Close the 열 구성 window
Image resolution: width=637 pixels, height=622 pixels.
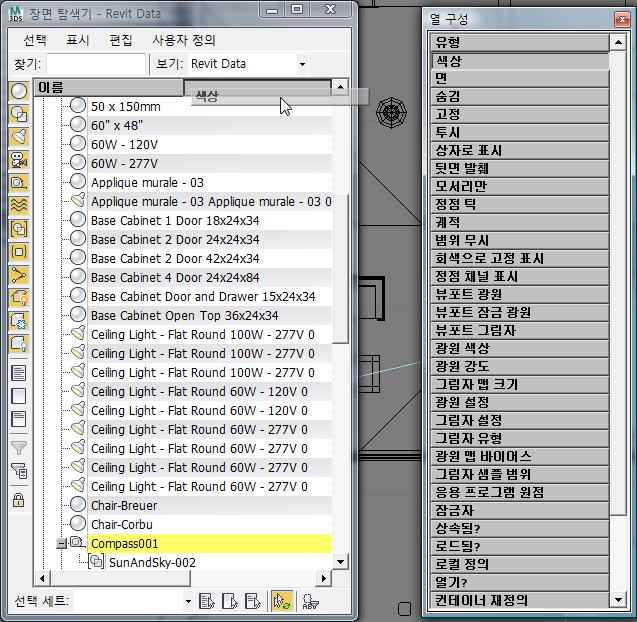(x=622, y=19)
